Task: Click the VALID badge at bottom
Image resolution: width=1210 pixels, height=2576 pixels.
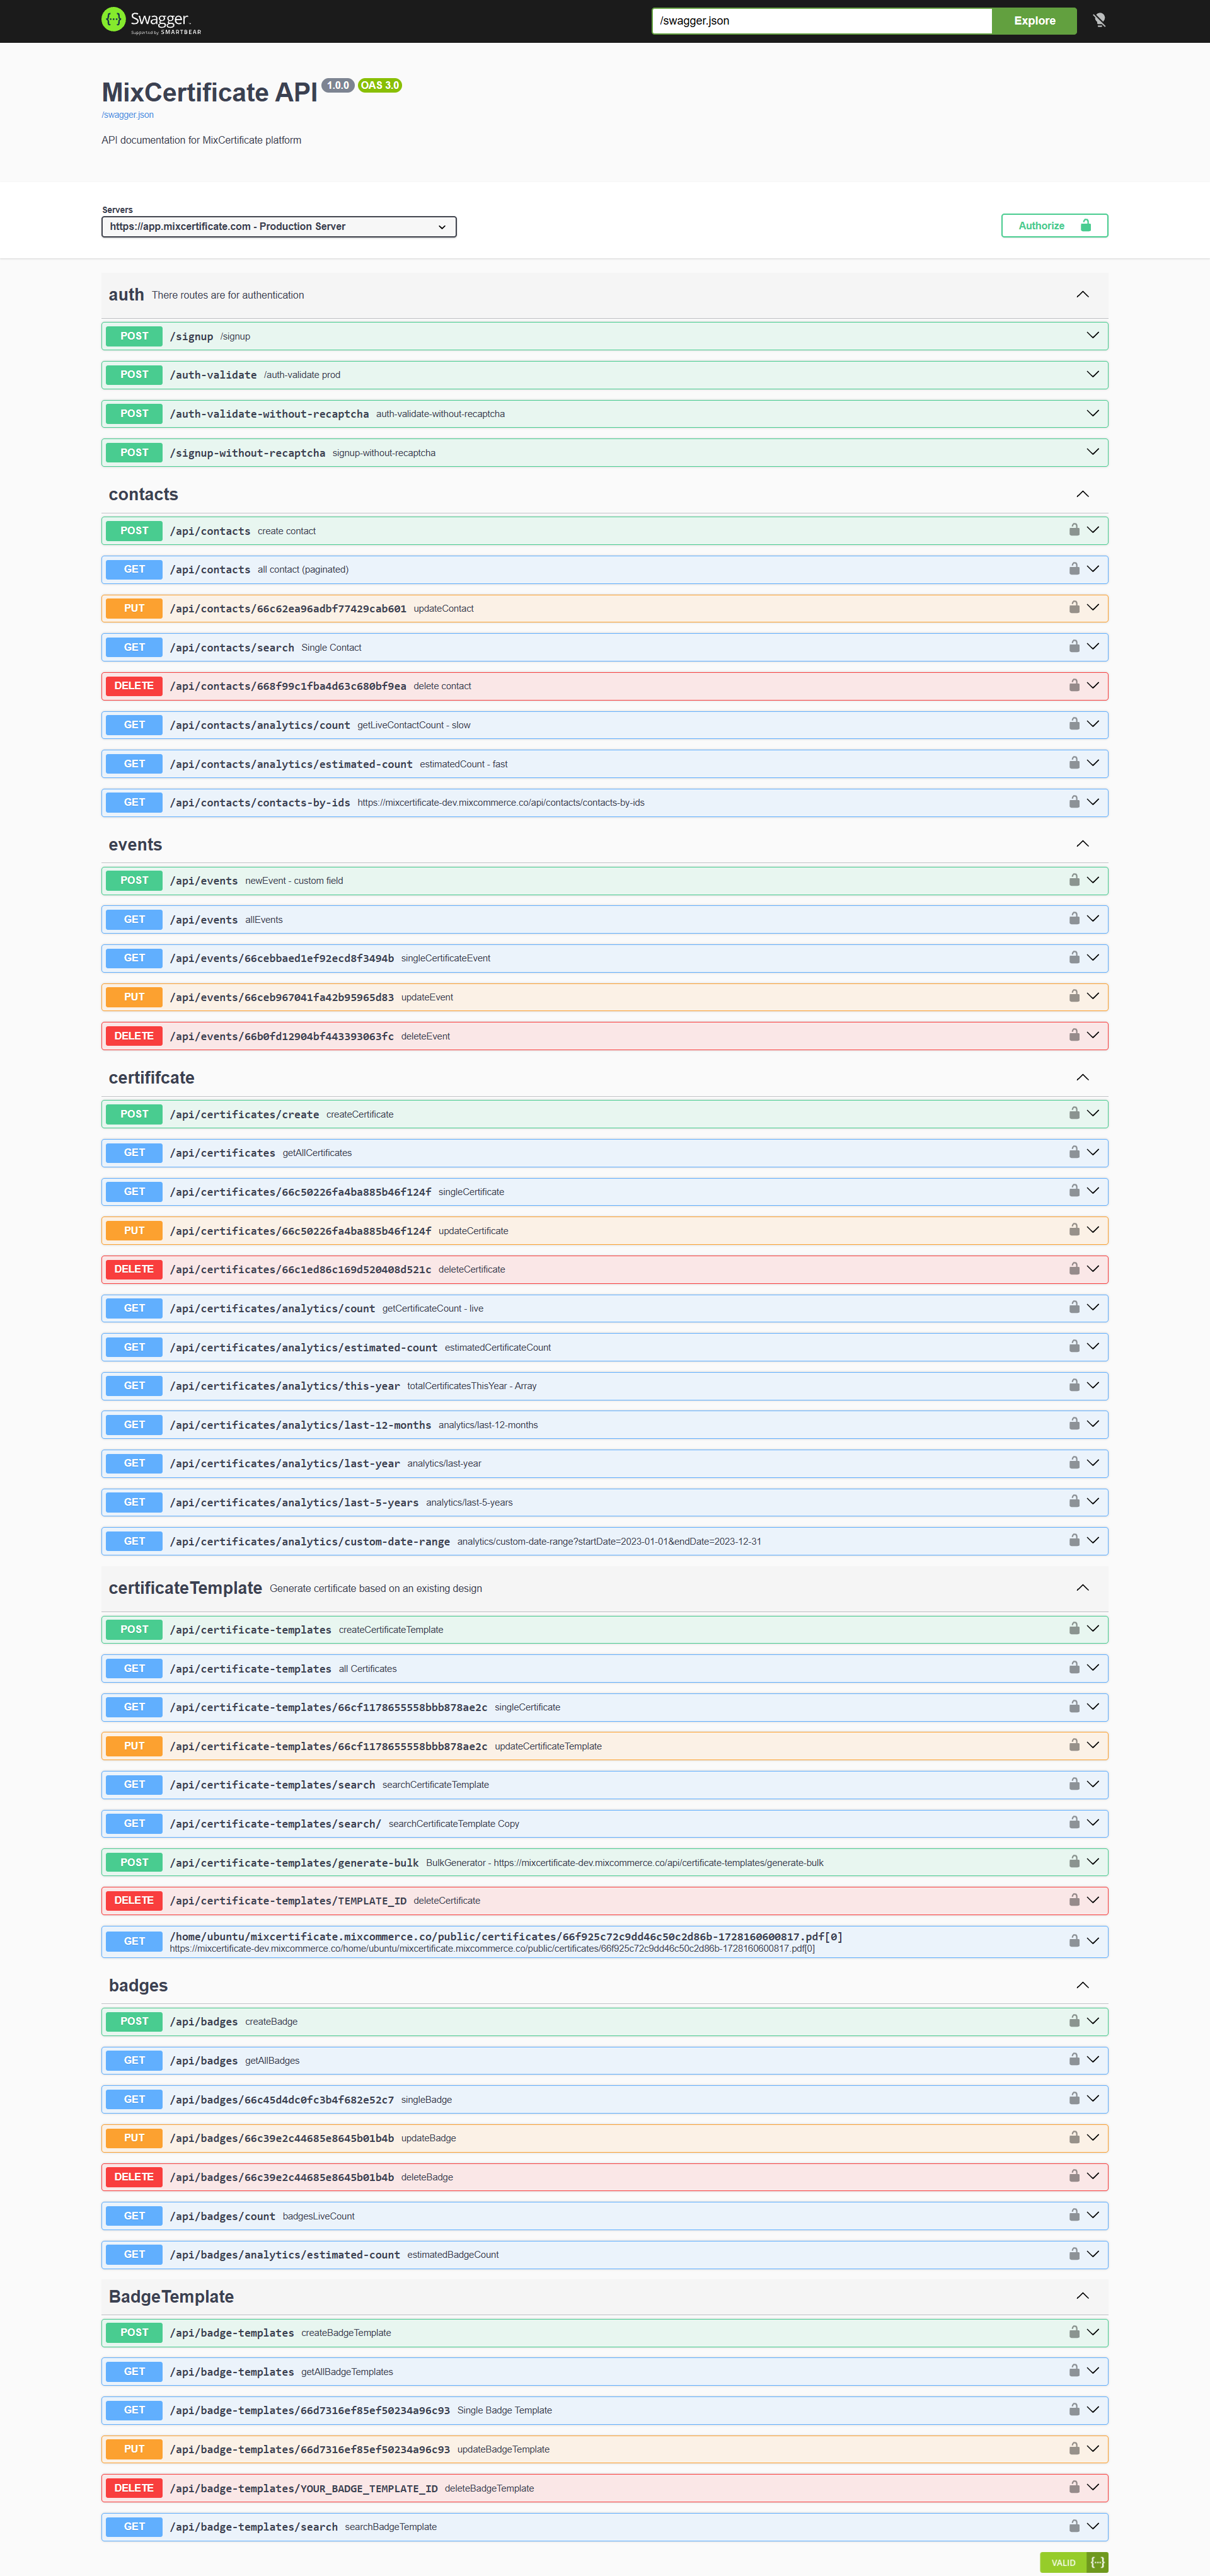Action: click(1063, 2562)
